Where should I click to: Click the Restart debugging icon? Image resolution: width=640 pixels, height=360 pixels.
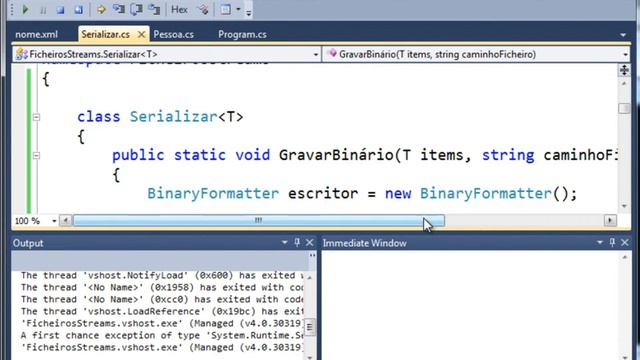pos(78,10)
